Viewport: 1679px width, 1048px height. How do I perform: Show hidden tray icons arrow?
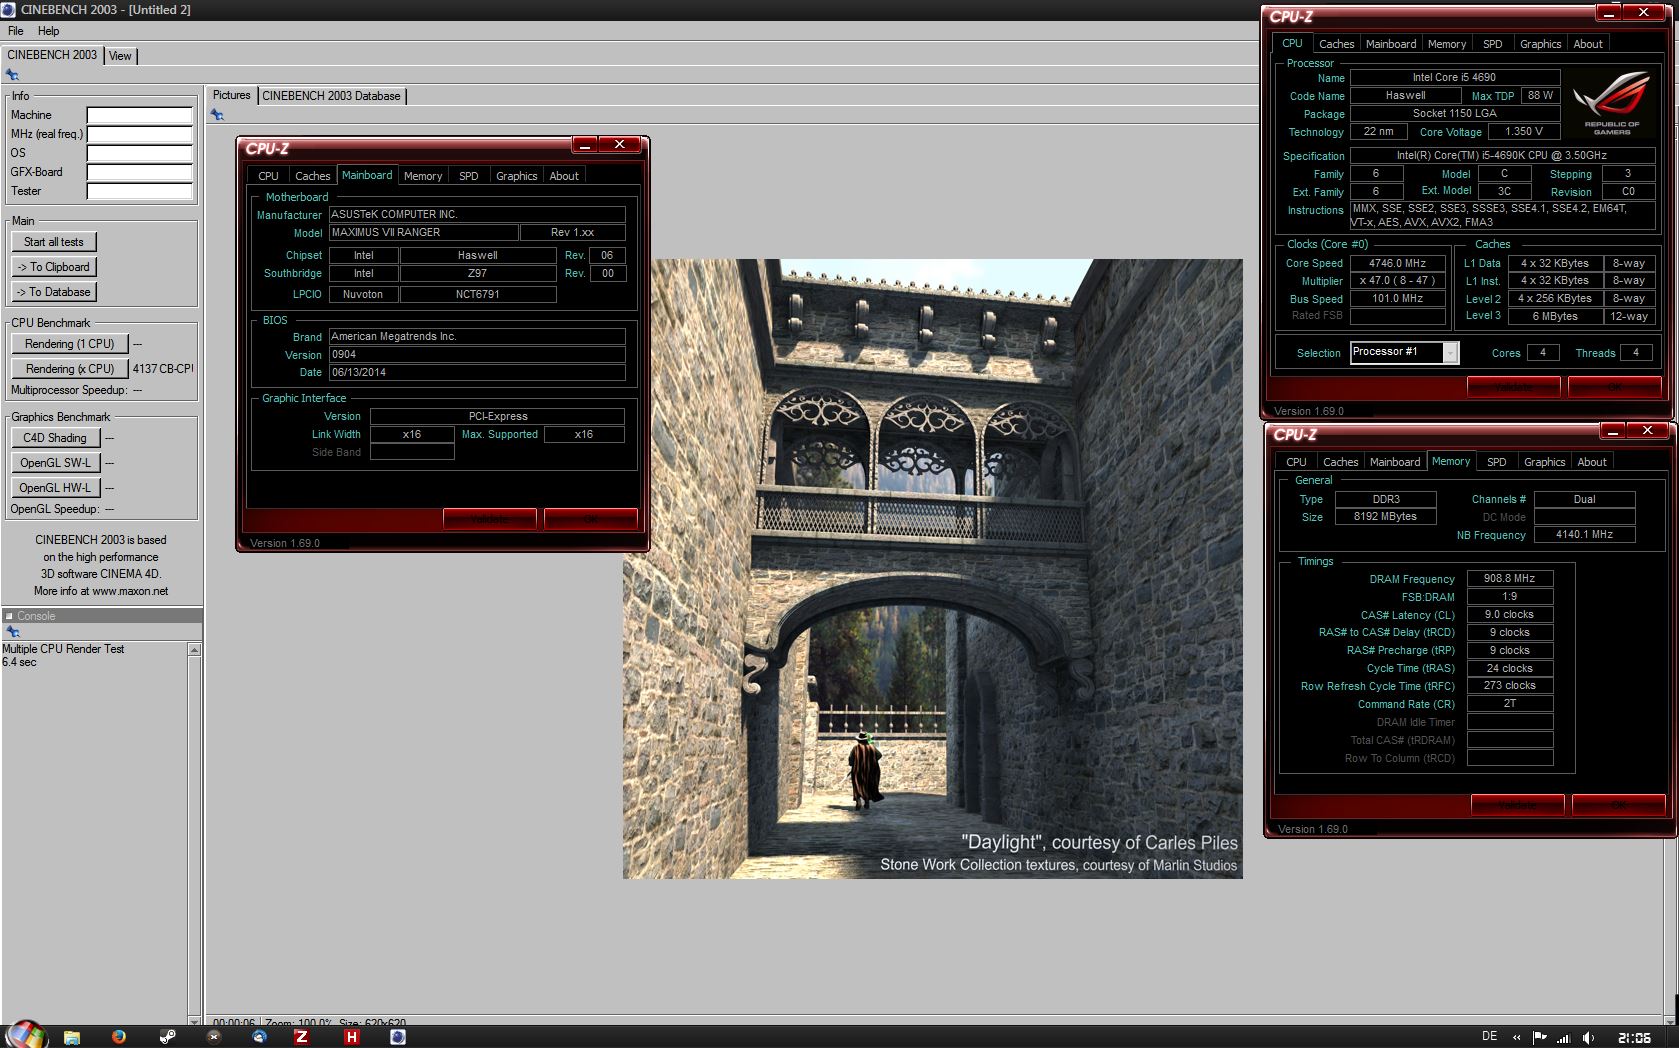1517,1037
